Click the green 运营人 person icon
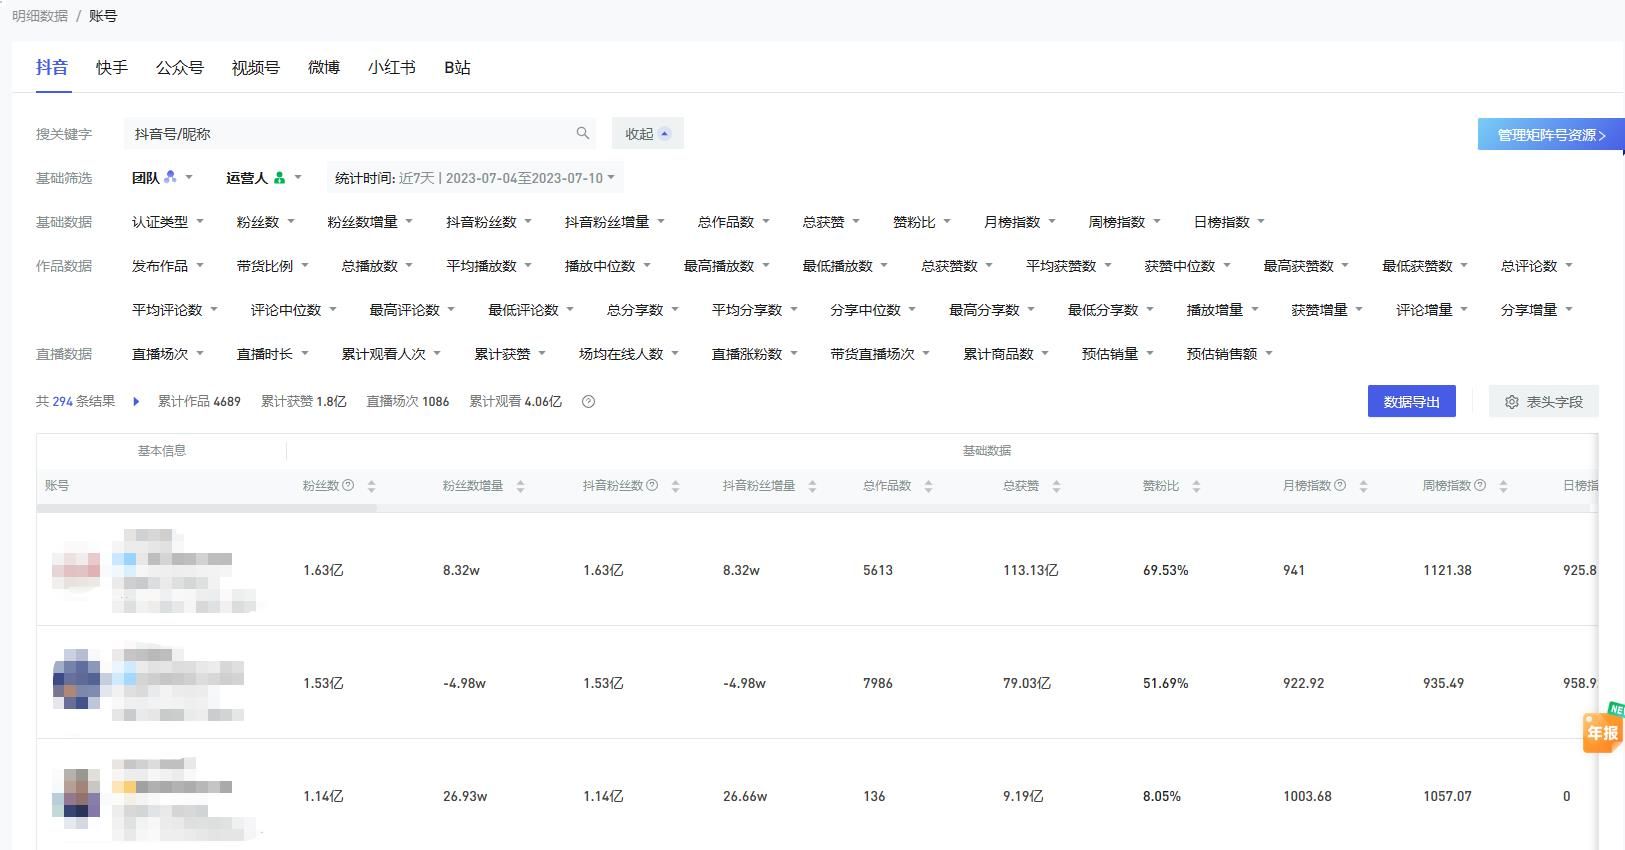The width and height of the screenshot is (1625, 850). (279, 178)
